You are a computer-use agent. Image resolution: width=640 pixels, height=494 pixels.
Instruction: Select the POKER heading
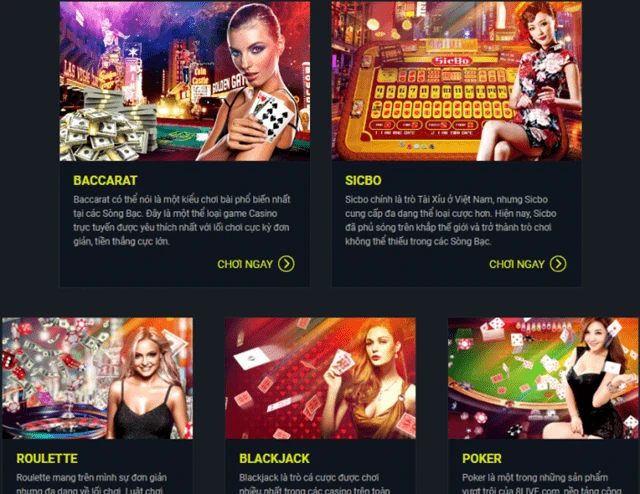point(482,458)
